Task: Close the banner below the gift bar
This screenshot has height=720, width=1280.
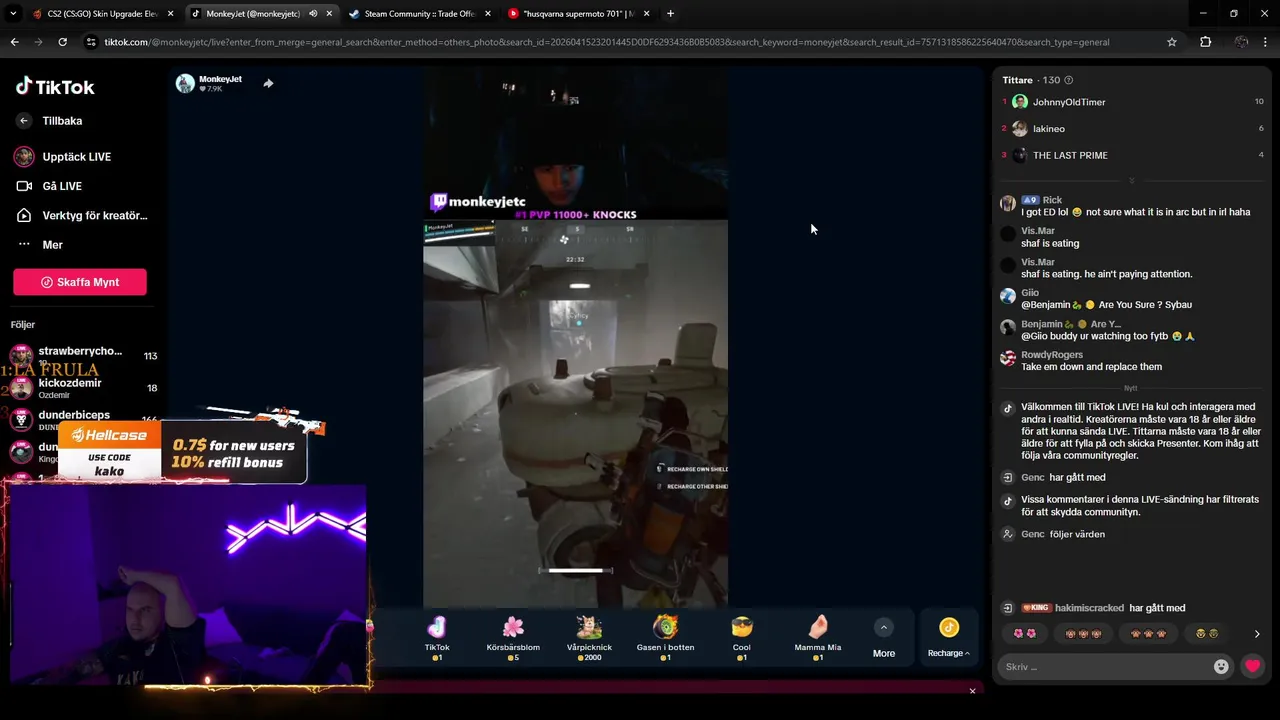Action: [x=972, y=691]
